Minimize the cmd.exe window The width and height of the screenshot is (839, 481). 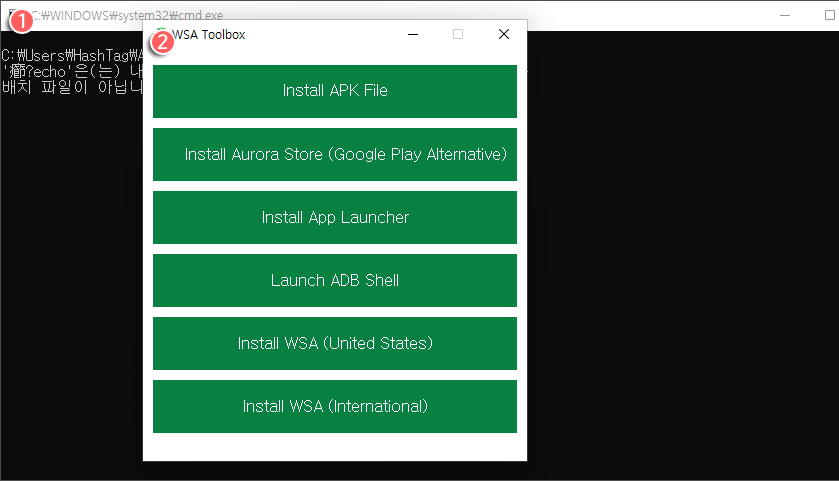coord(785,16)
